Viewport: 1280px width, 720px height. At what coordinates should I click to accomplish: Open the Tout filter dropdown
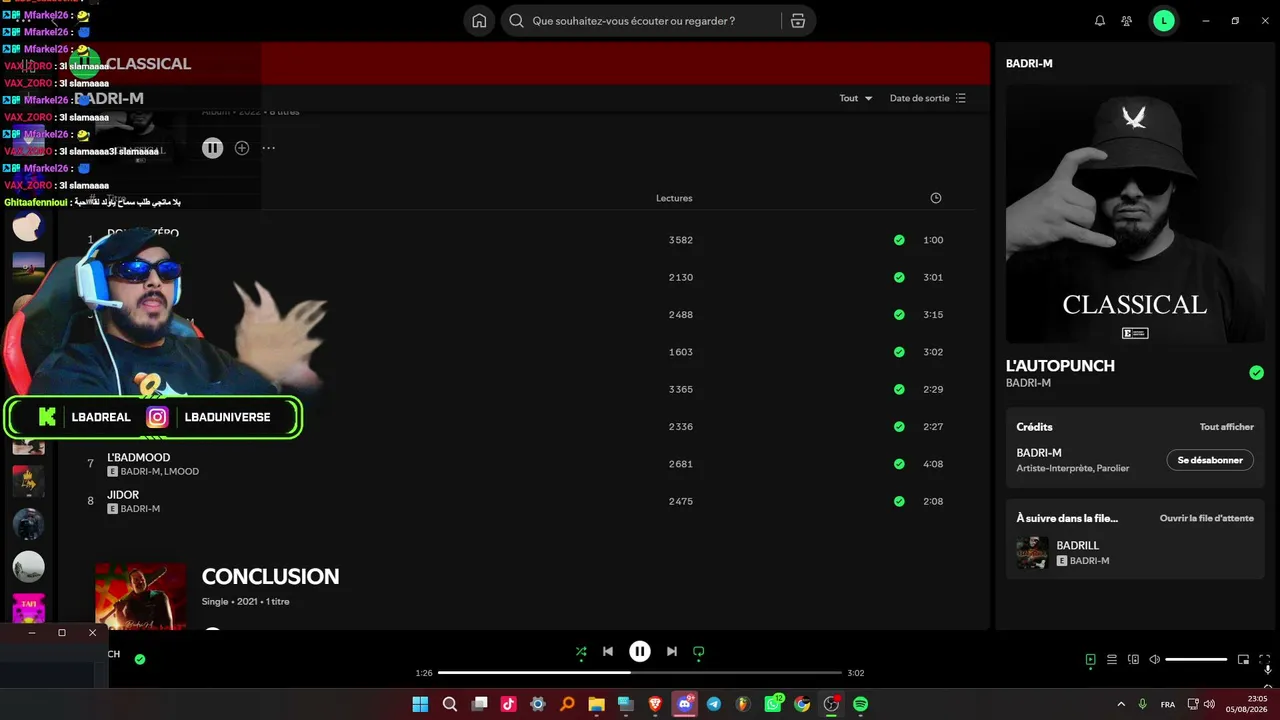[x=856, y=98]
